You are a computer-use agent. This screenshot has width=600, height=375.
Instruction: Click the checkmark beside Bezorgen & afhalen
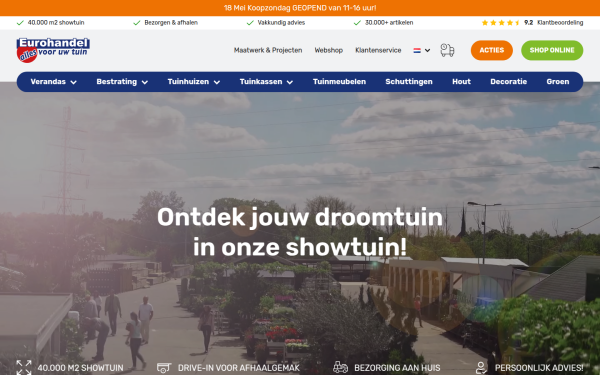pos(137,23)
